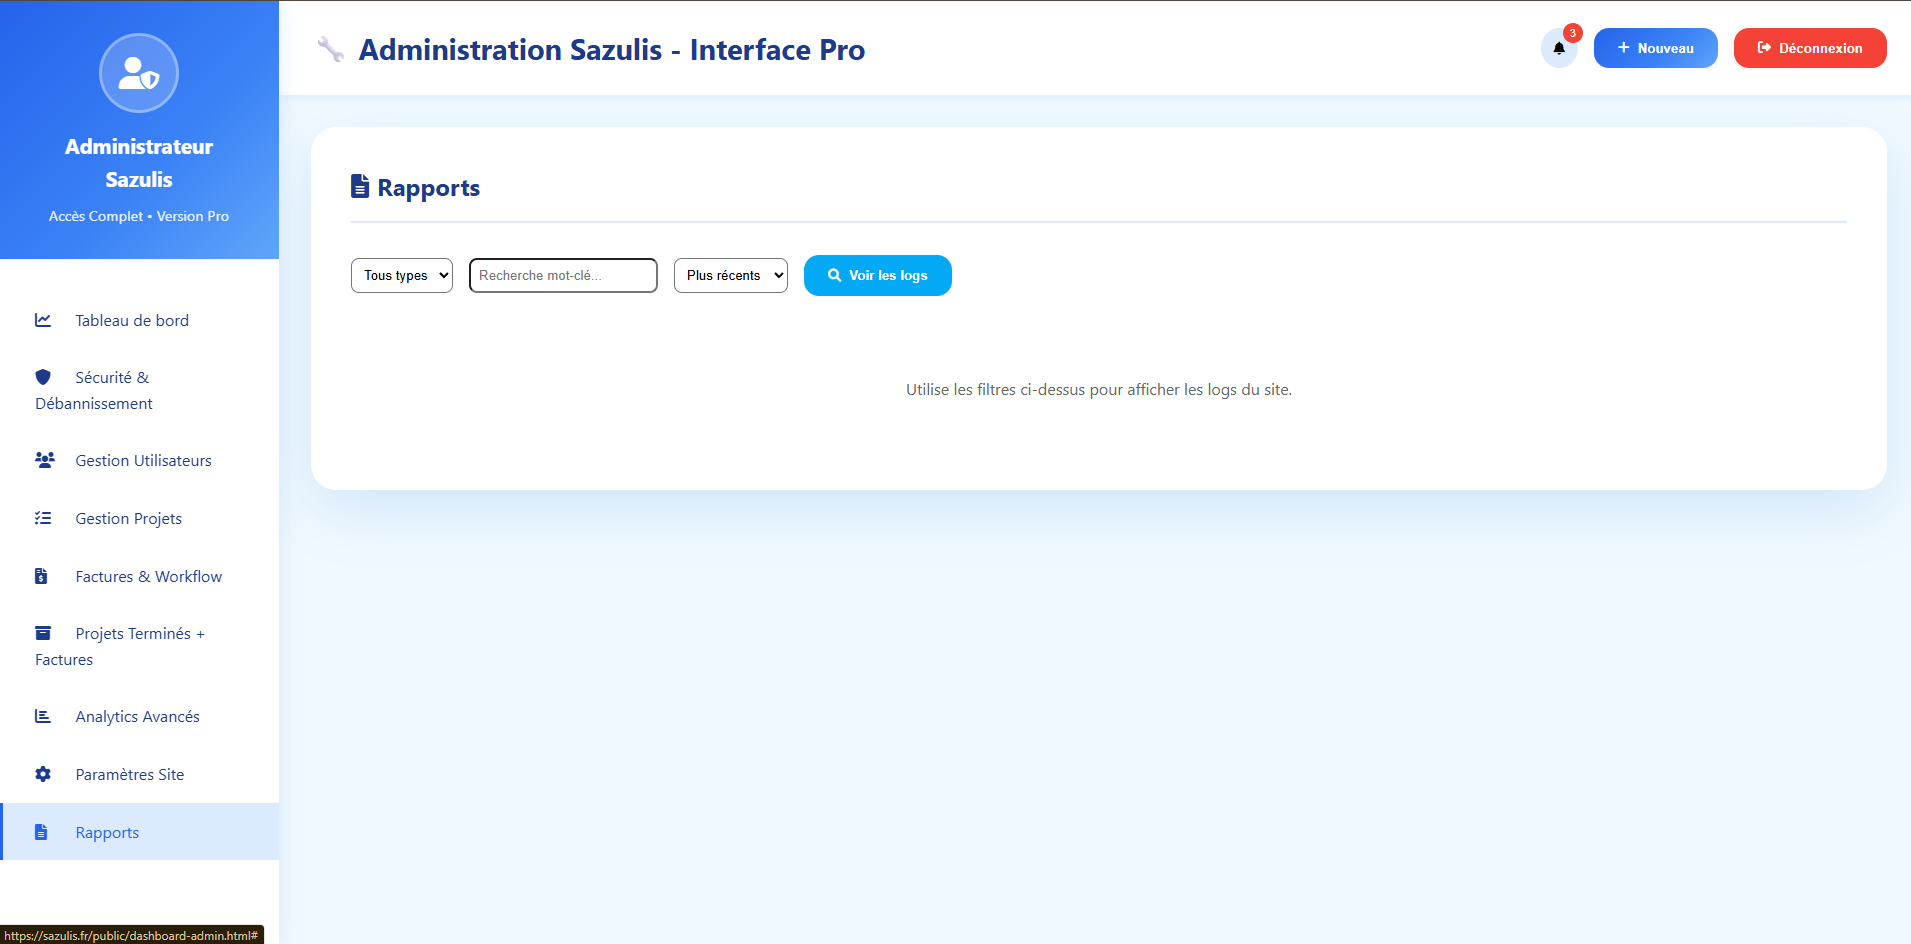Click the Tableau de bord chart icon
The width and height of the screenshot is (1911, 944).
tap(43, 320)
